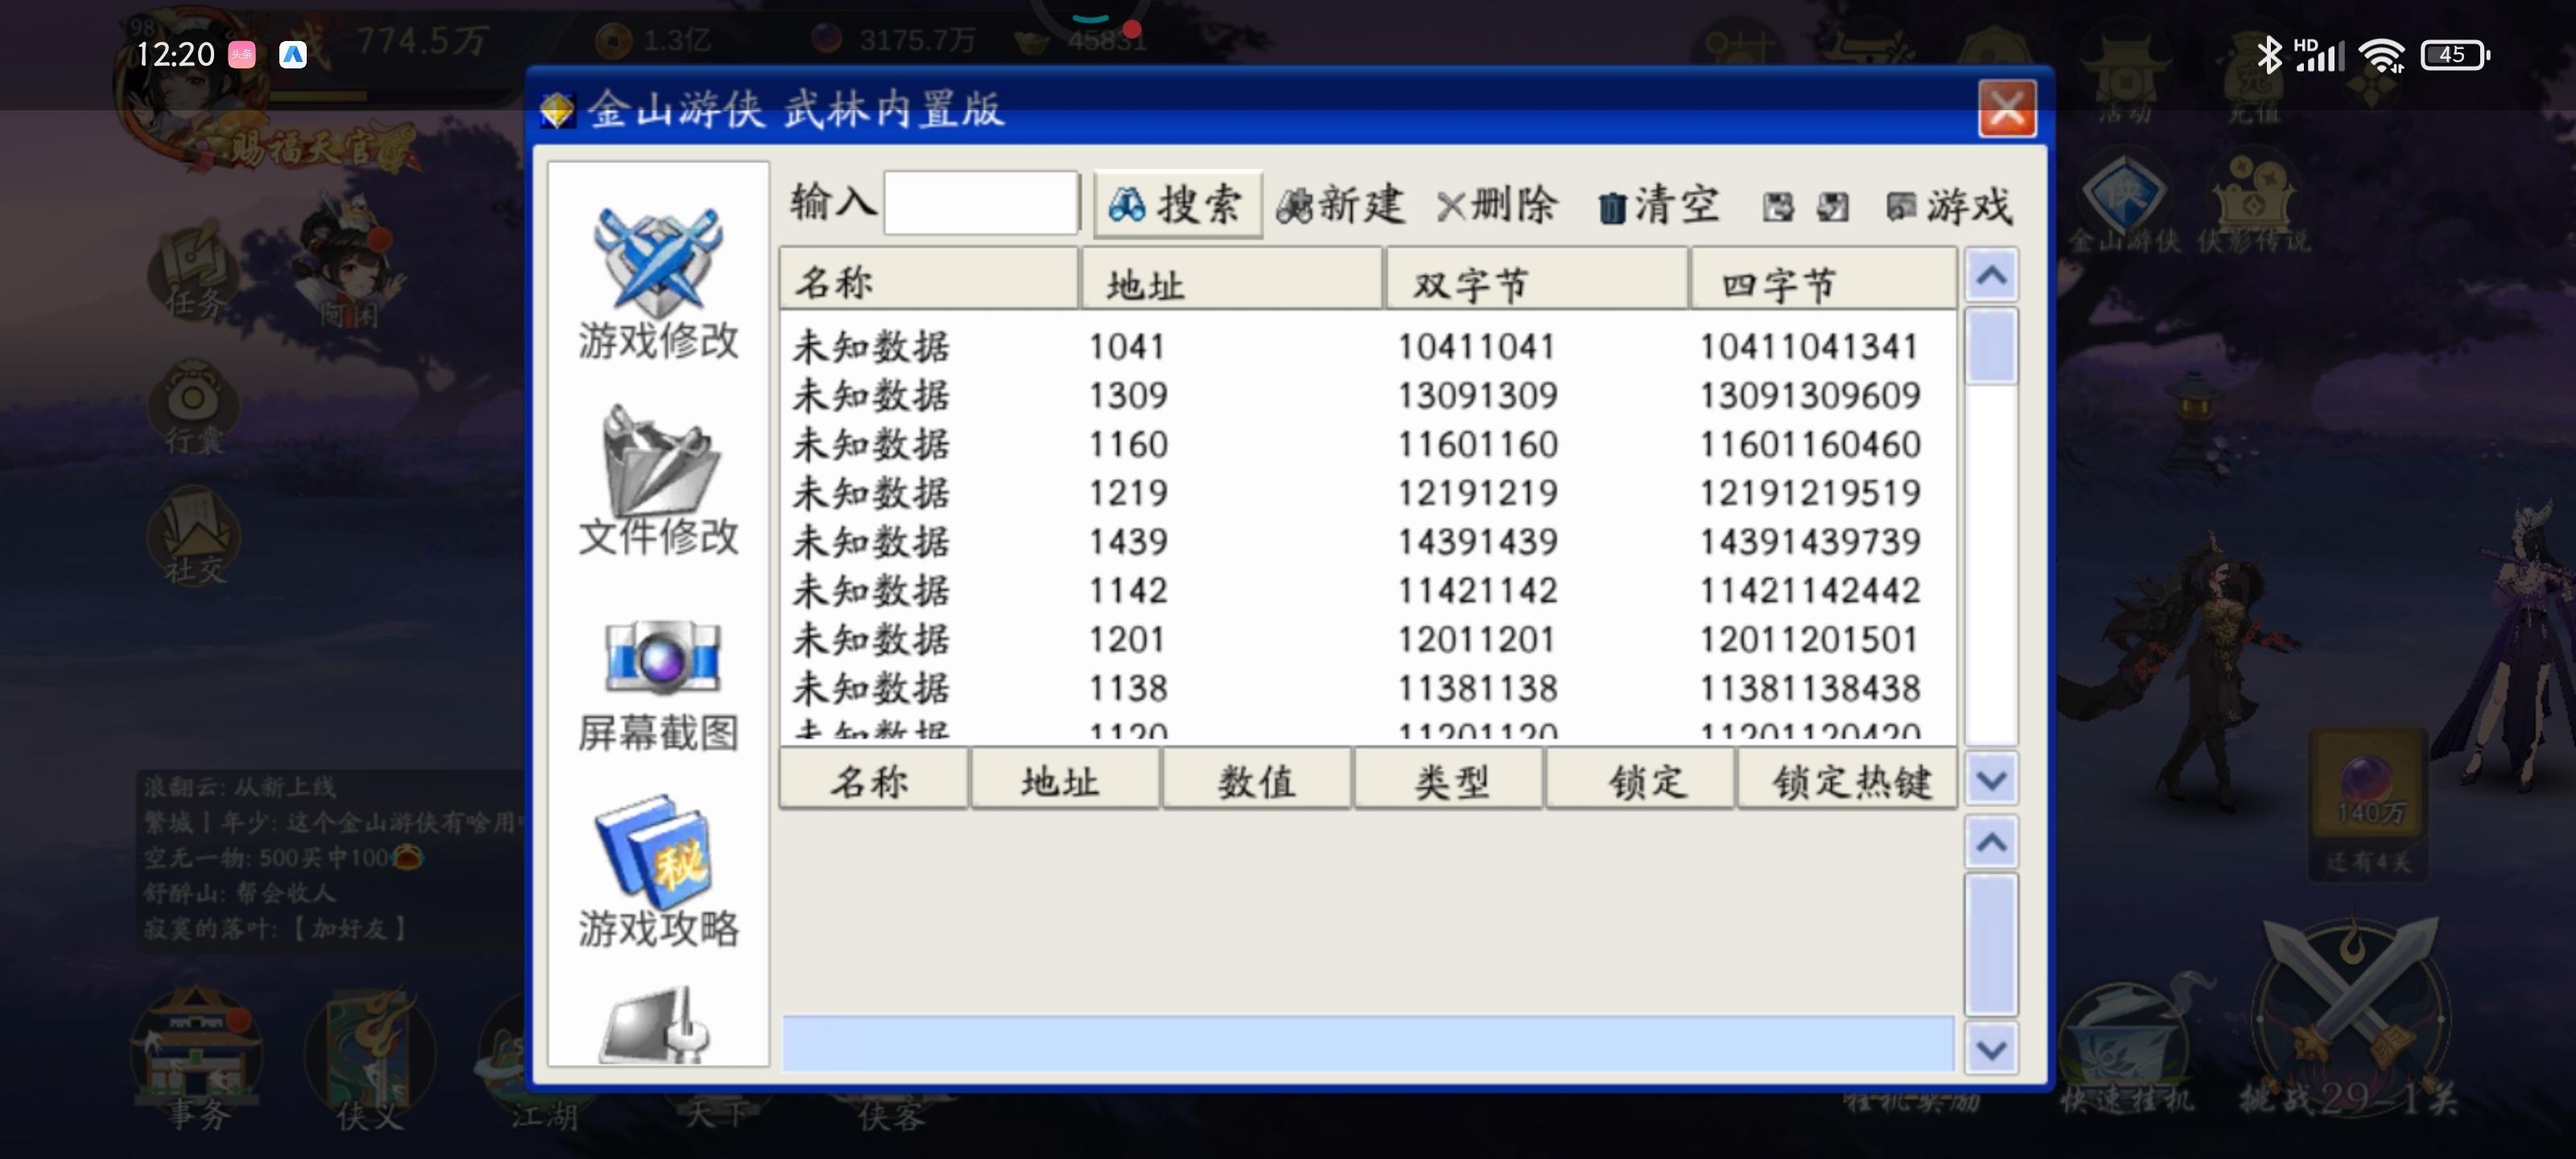Select the row with address 1309
The image size is (2576, 1159).
[1128, 396]
